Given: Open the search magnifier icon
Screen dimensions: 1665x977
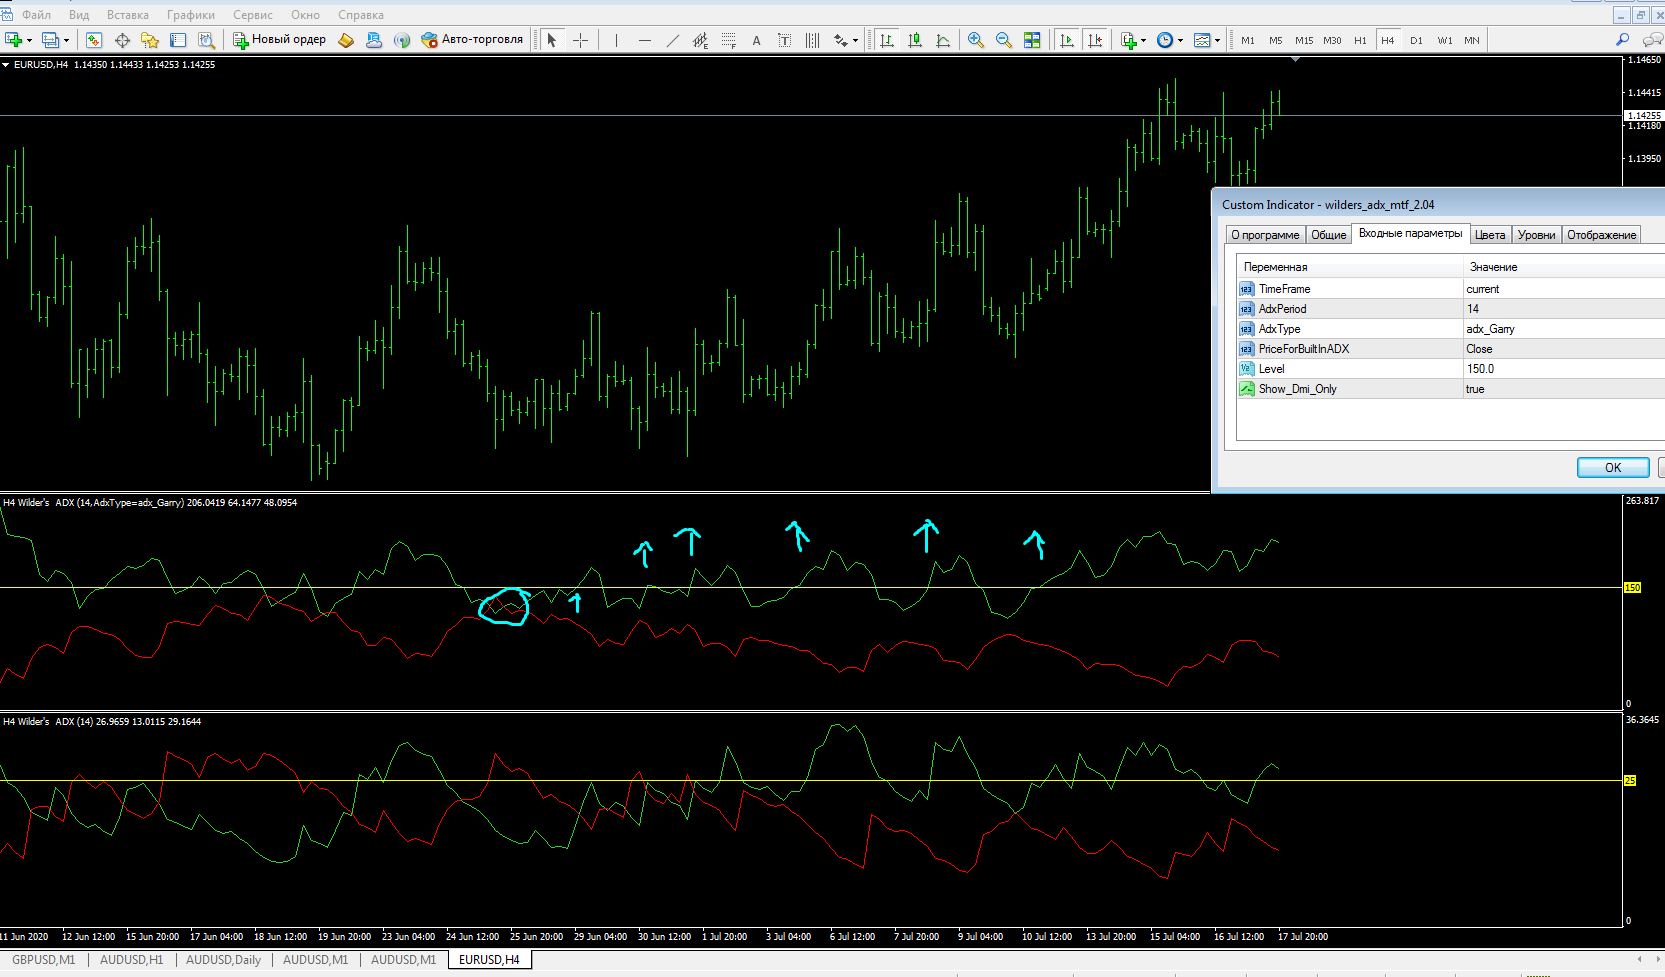Looking at the screenshot, I should tap(1622, 40).
